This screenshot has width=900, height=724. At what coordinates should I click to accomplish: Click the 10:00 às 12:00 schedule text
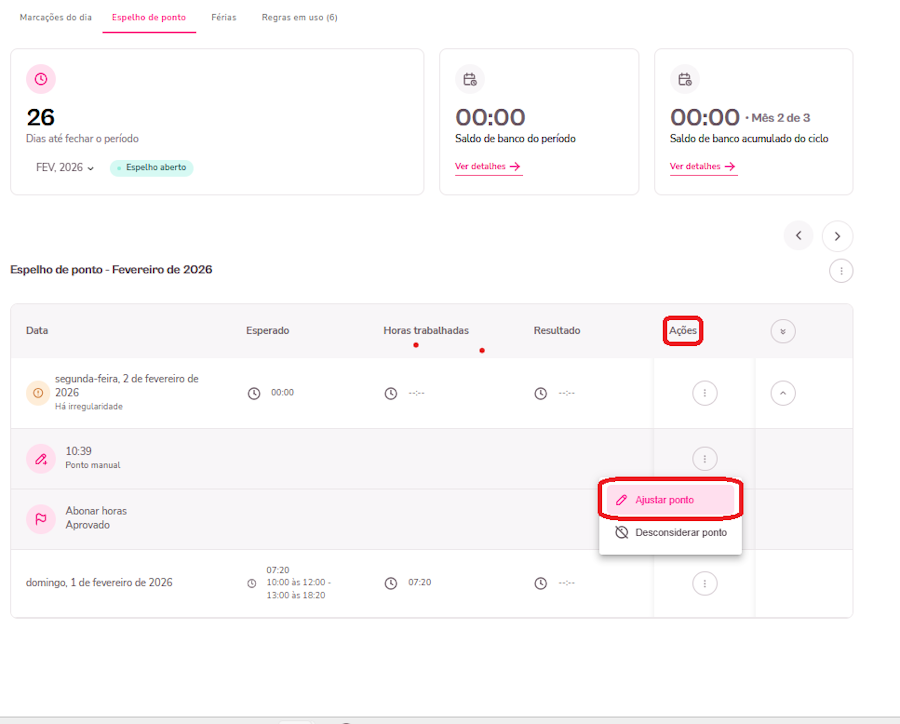click(298, 582)
